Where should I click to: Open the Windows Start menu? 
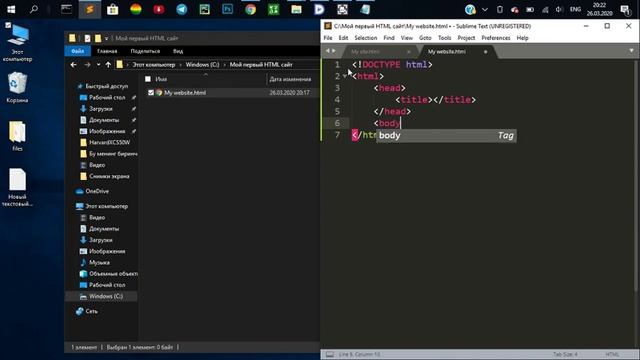tap(11, 9)
